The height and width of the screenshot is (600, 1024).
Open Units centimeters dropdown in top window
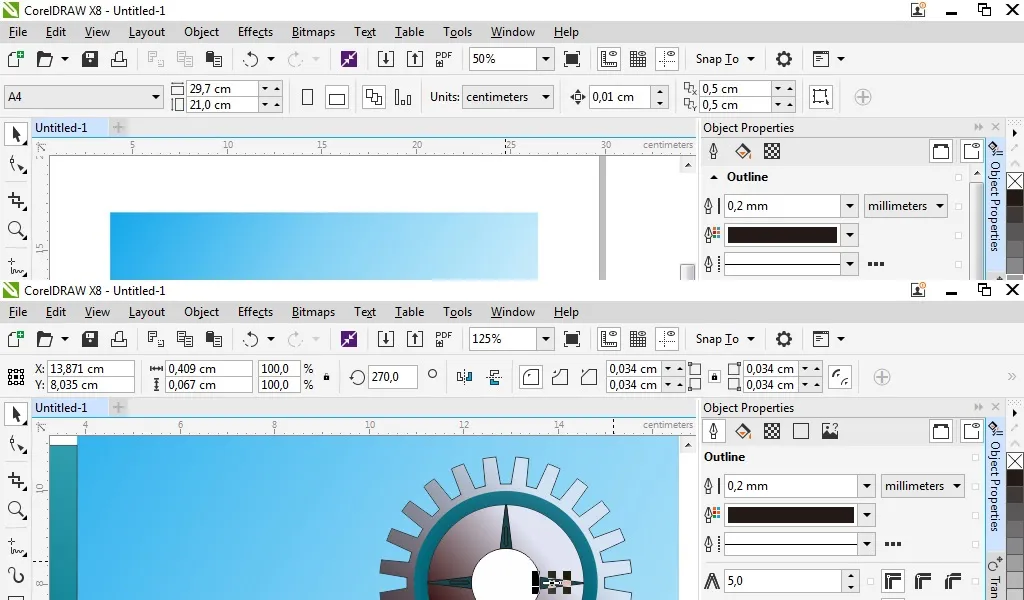coord(546,97)
